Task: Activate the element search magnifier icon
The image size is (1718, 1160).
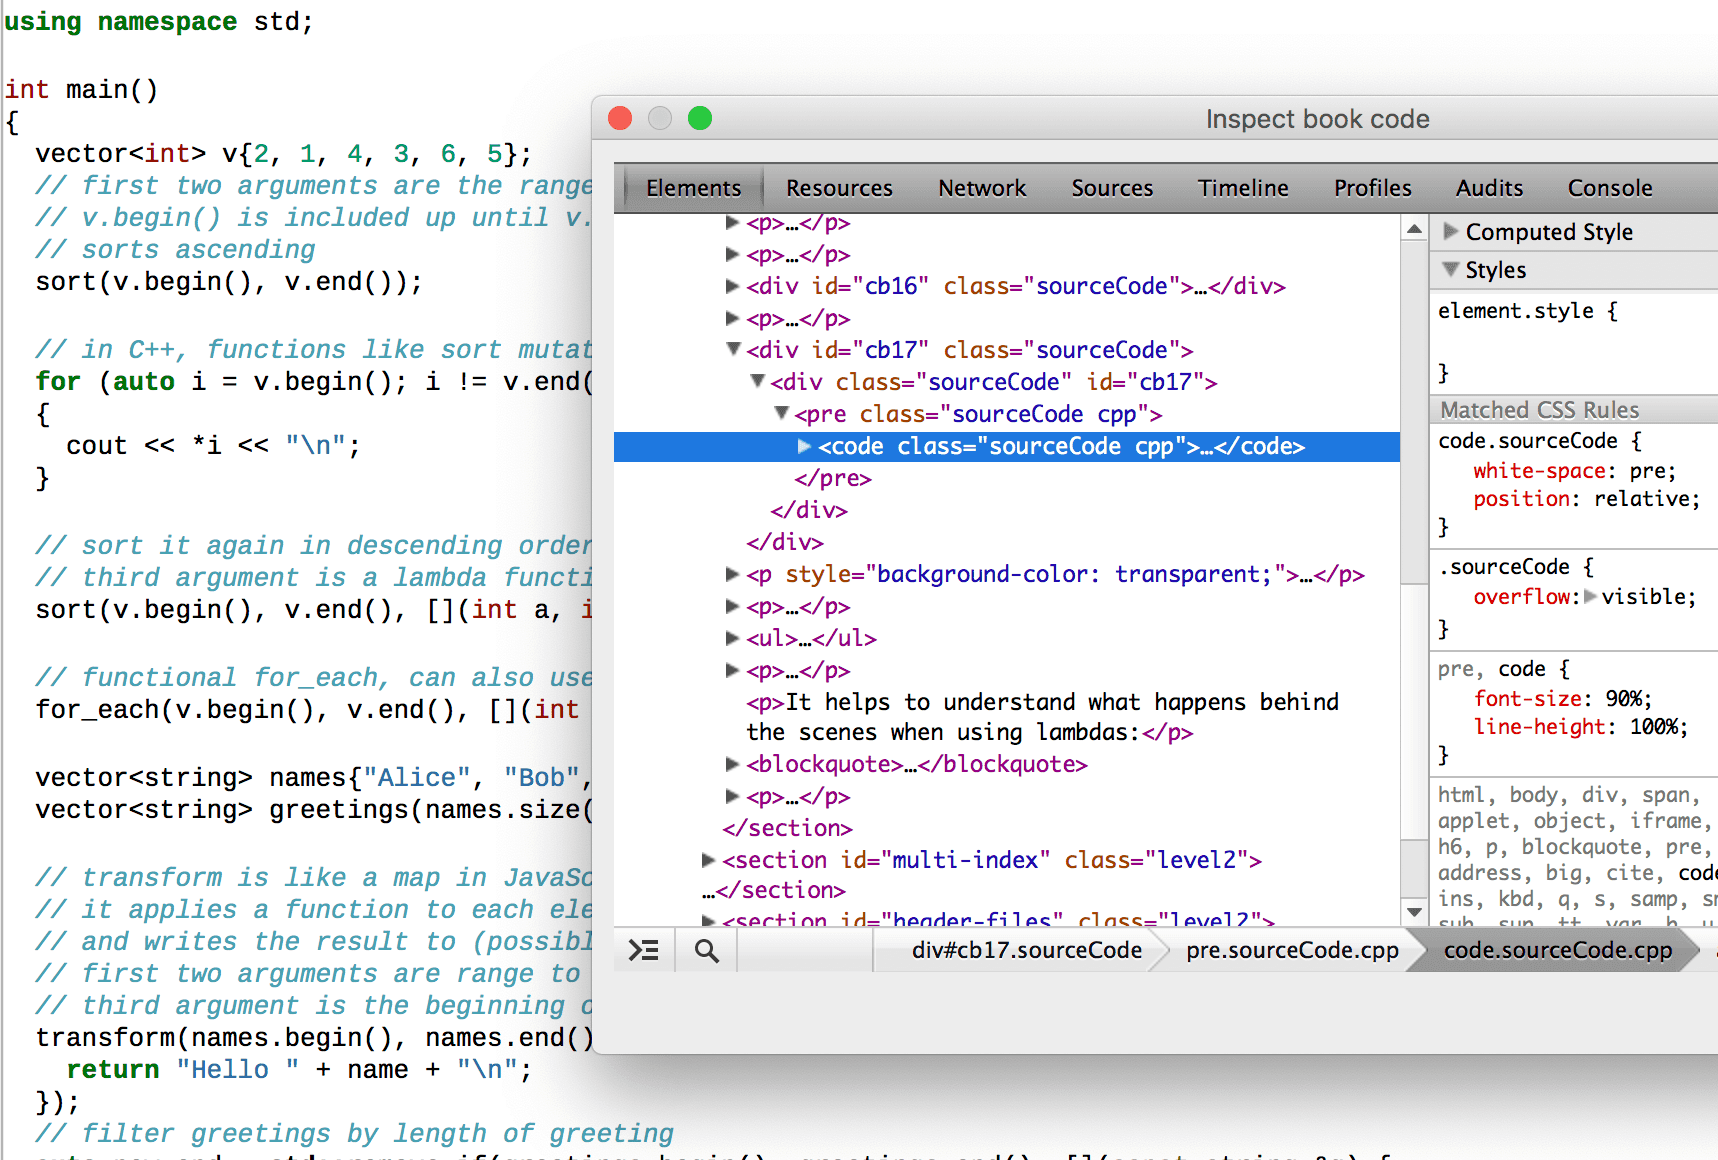Action: 705,950
